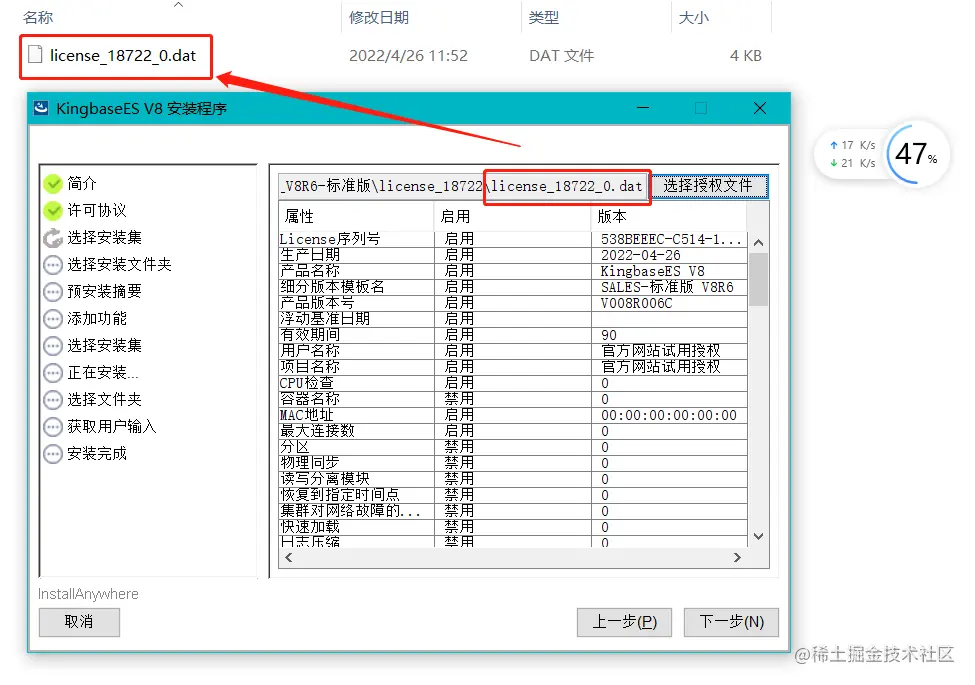Click the 2022/4/26 11:52 modified date
The image size is (975, 685).
click(x=408, y=56)
